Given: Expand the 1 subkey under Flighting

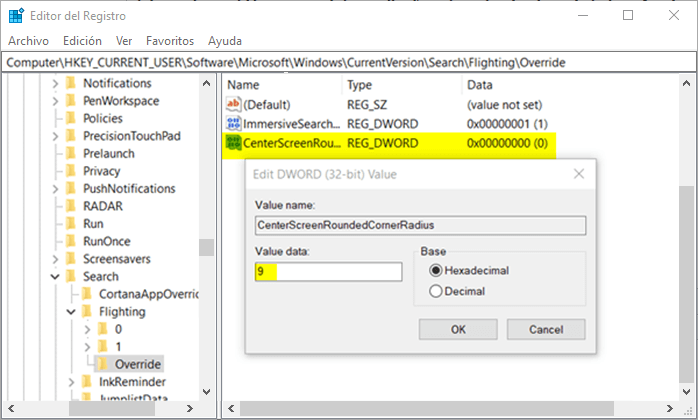Looking at the screenshot, I should pos(87,347).
